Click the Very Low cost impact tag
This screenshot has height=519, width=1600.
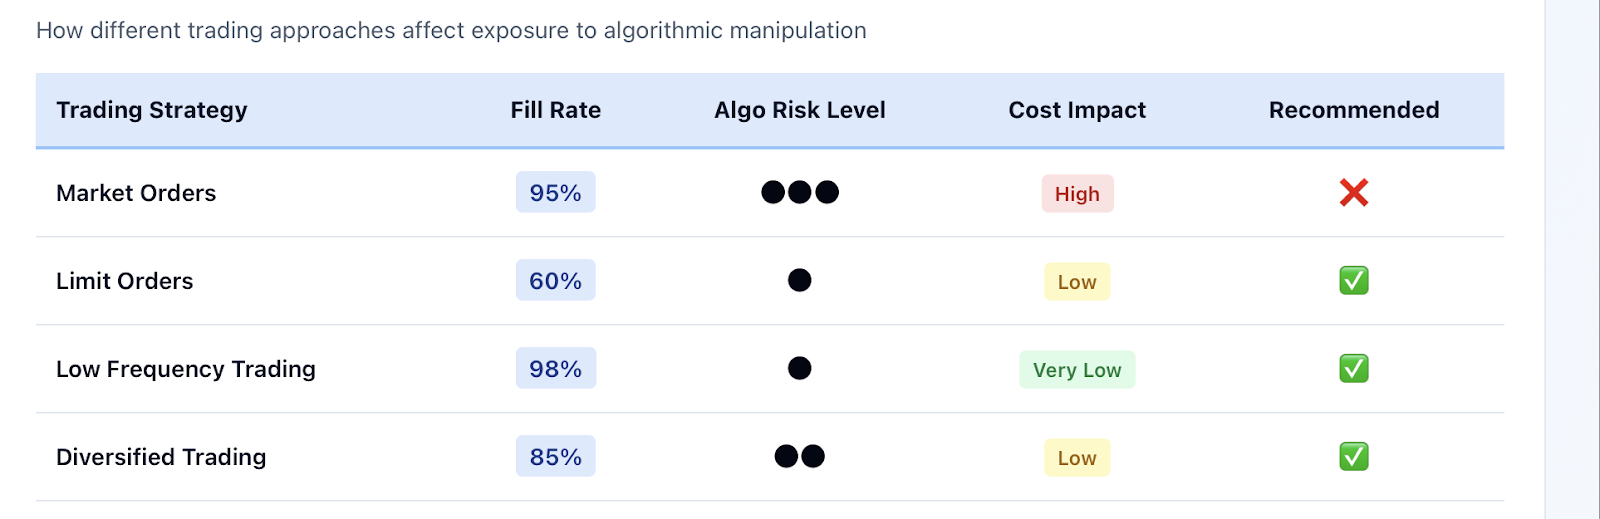(1077, 370)
